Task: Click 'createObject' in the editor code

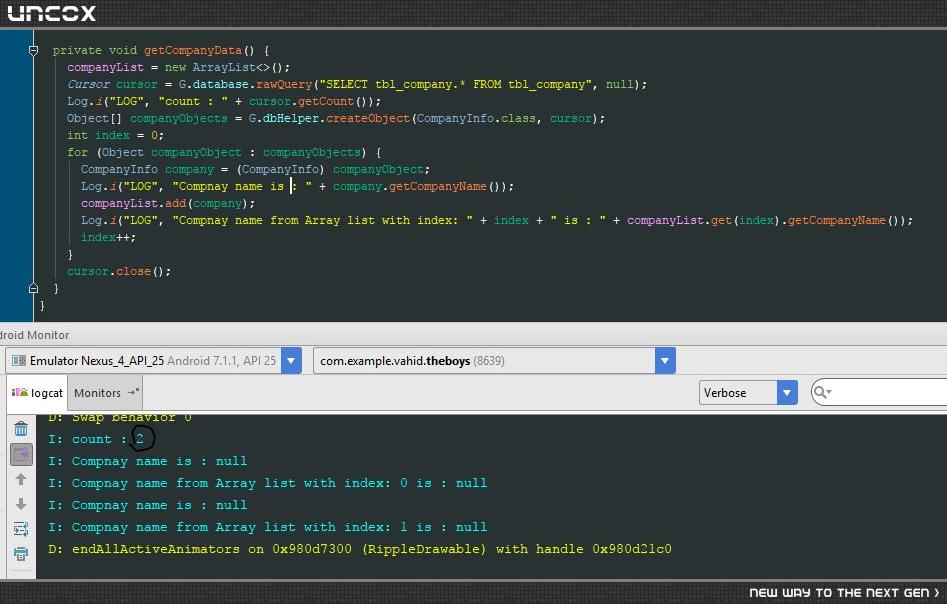Action: 368,118
